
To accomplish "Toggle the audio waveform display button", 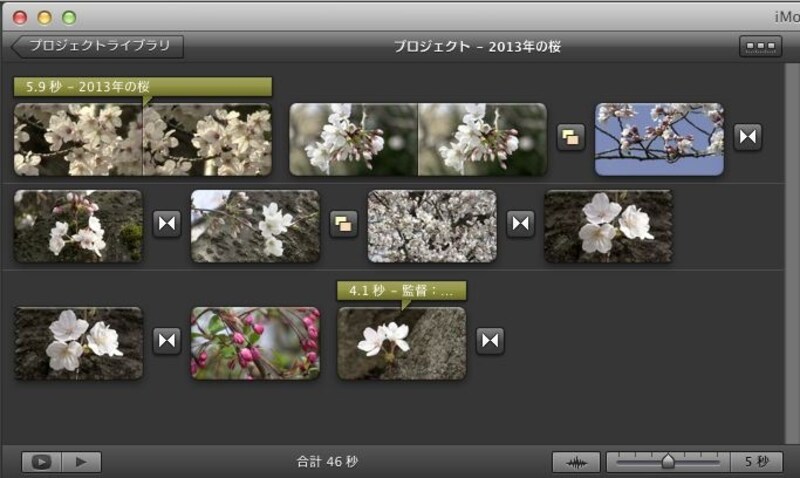I will (576, 462).
